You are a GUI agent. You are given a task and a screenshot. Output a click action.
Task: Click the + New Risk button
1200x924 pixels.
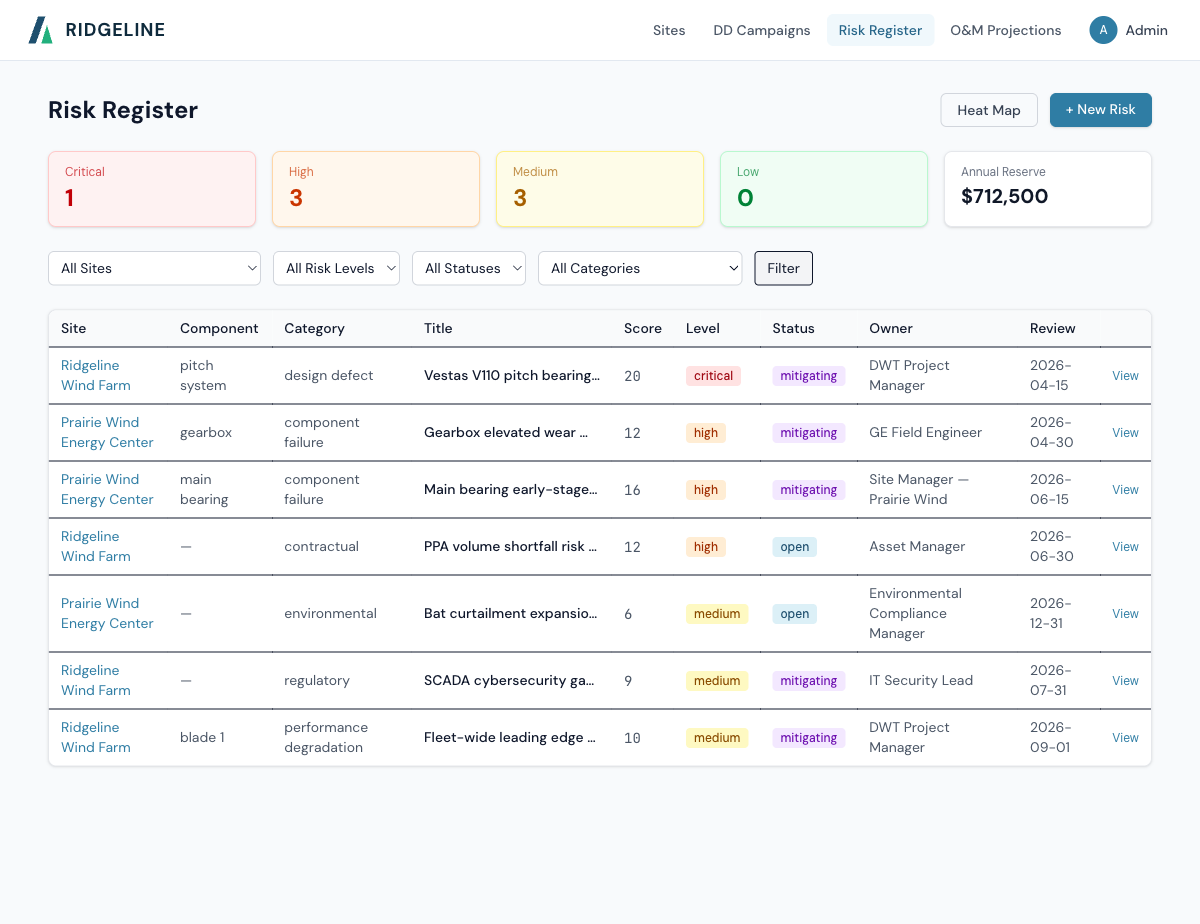(x=1100, y=110)
